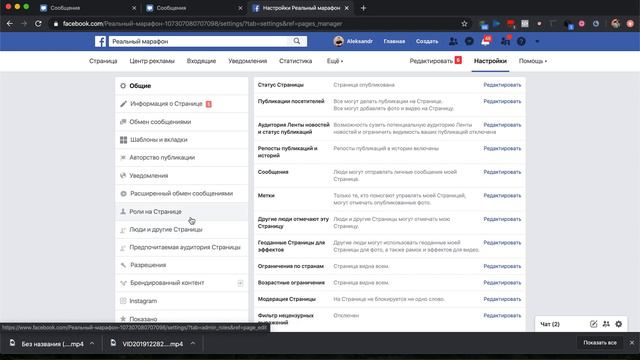The image size is (640, 360).
Task: Select Авторство публикации sidebar item
Action: [182, 158]
